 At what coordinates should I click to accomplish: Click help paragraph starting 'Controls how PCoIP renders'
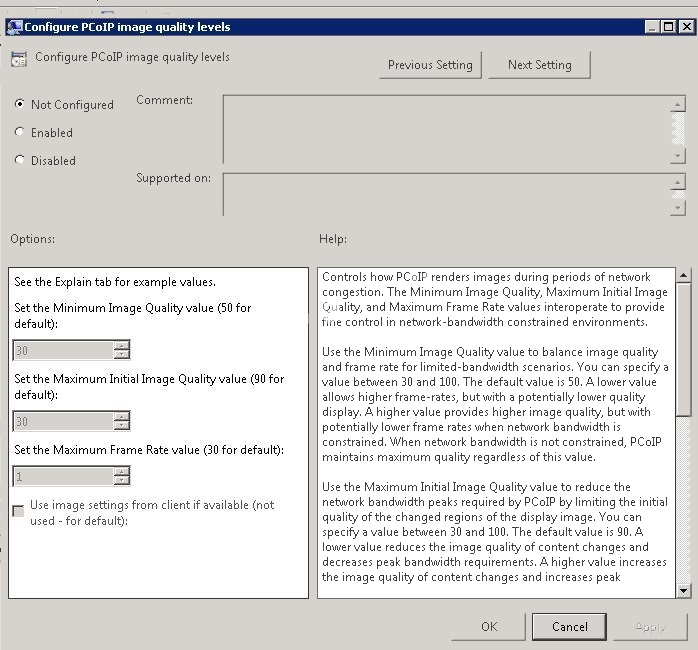click(x=495, y=299)
